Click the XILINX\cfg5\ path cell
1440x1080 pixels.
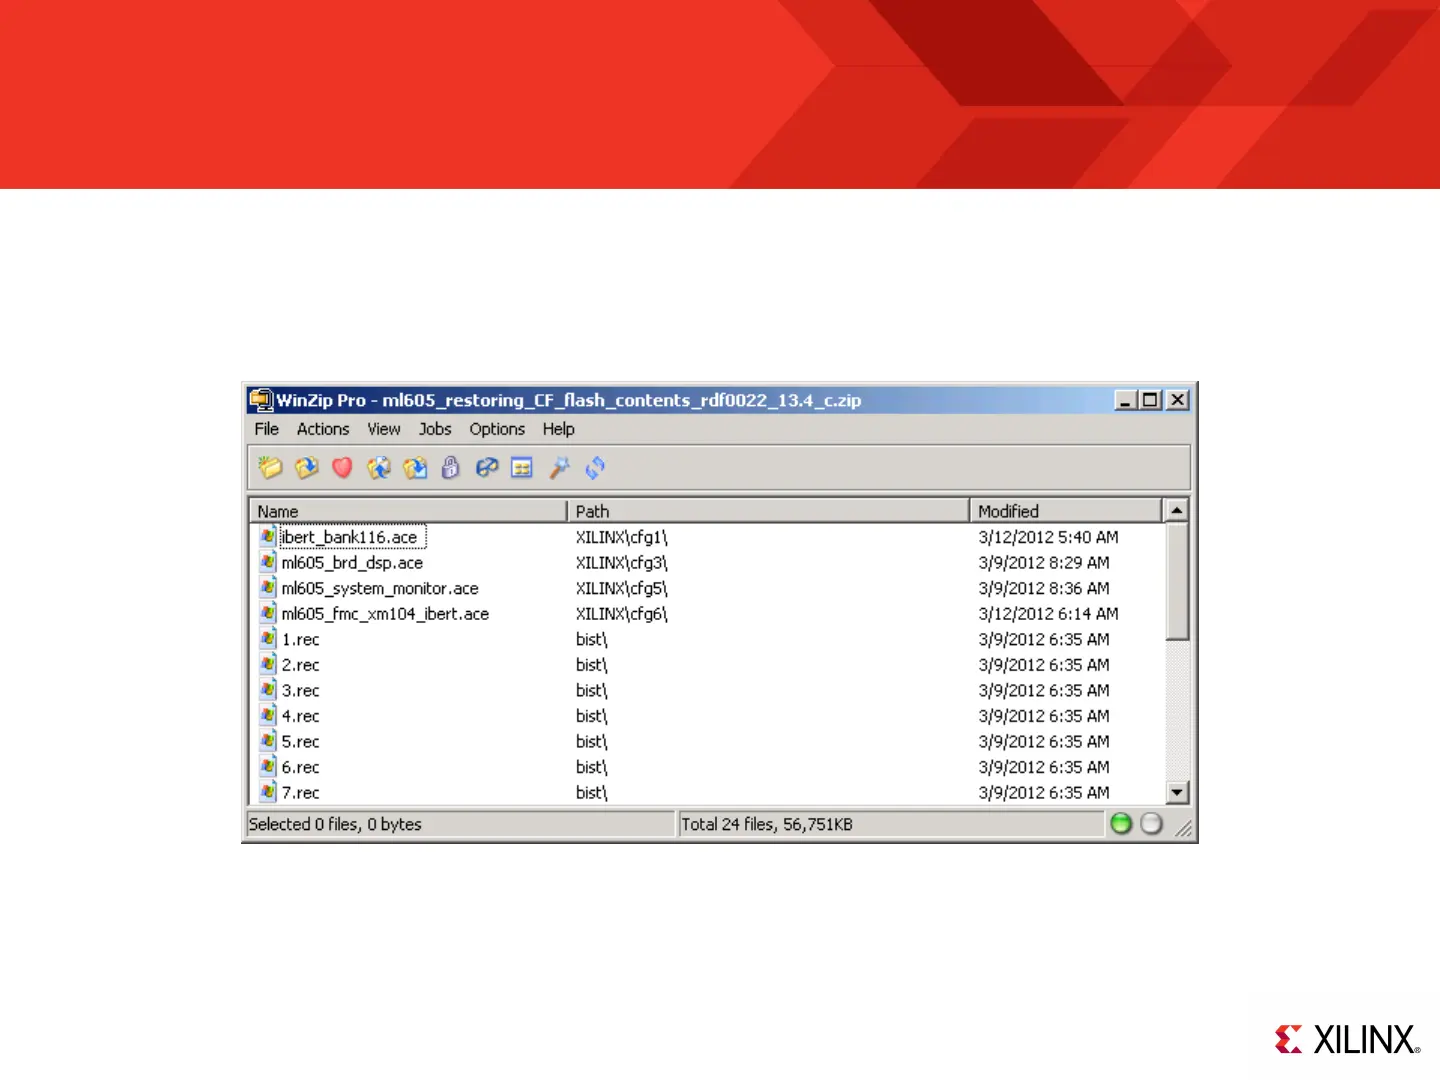[621, 588]
